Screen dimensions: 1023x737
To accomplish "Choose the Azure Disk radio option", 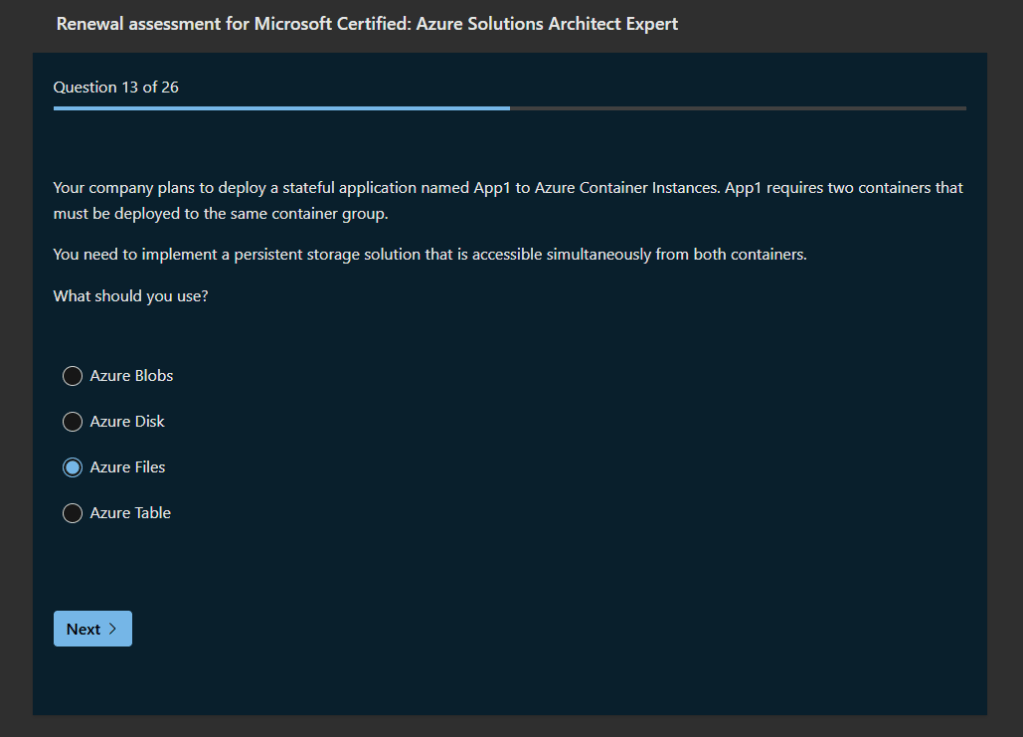I will (x=72, y=422).
